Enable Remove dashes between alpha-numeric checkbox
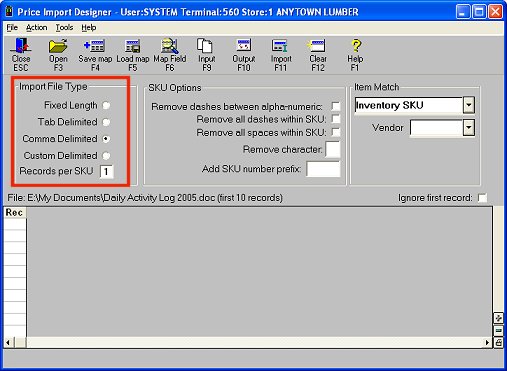Screen dimensions: 507x371 point(336,106)
